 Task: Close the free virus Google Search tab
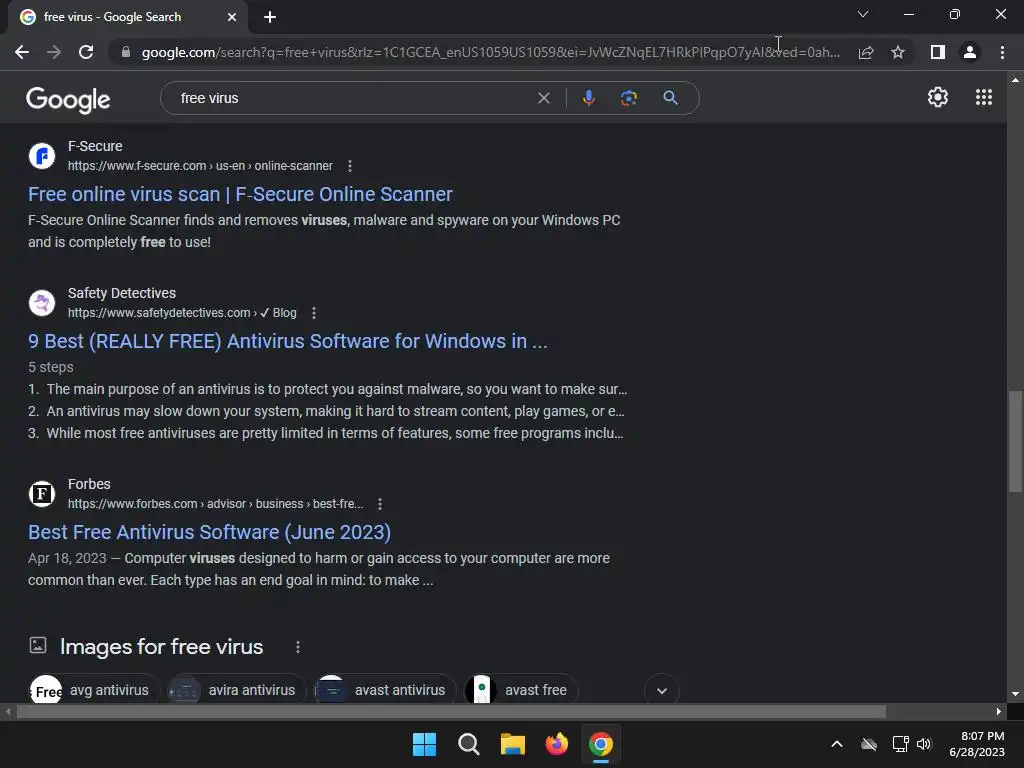[232, 17]
